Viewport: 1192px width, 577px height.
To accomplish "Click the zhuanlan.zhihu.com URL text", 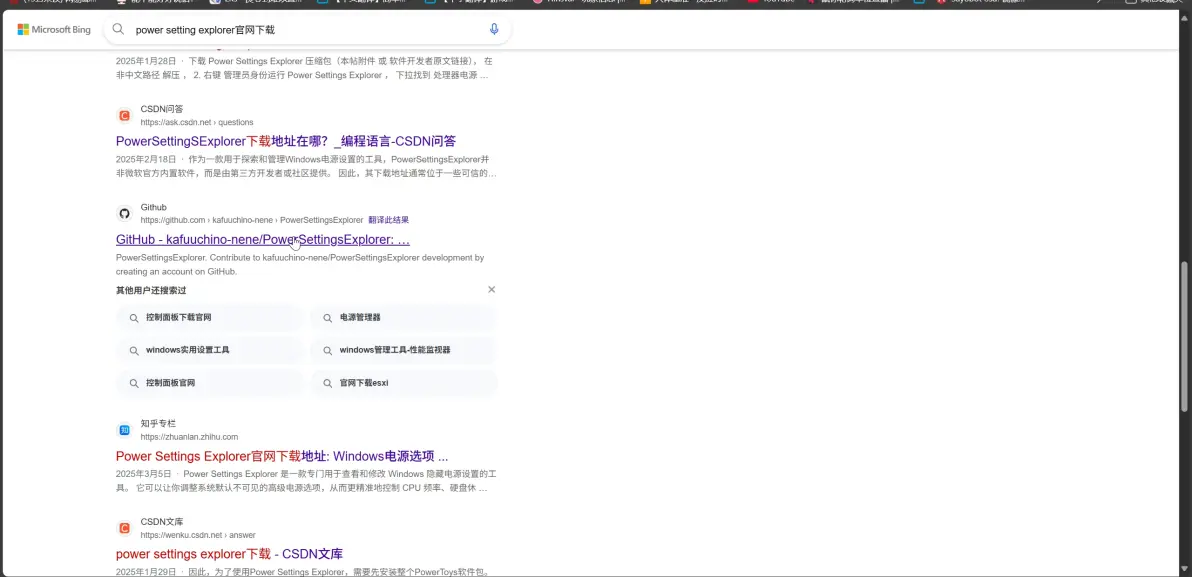I will click(x=189, y=437).
